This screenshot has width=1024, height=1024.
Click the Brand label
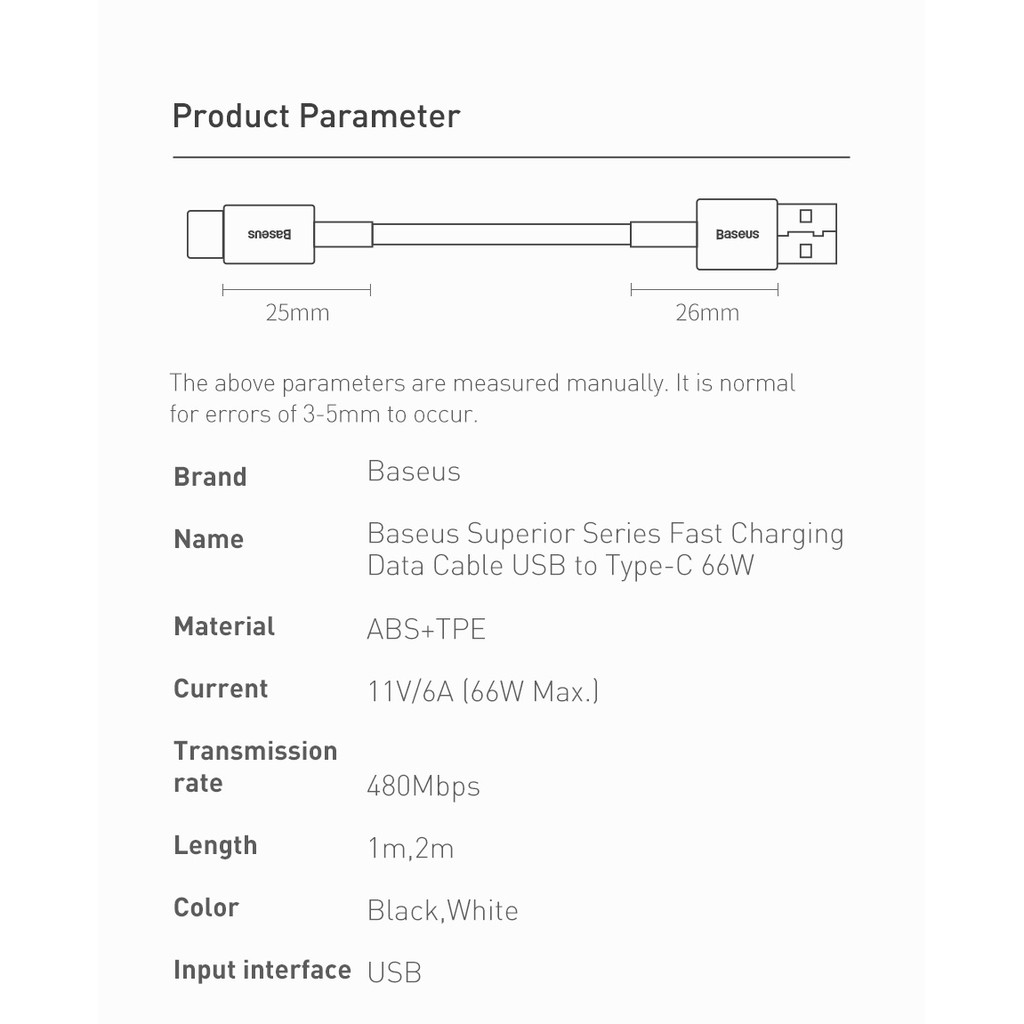point(210,477)
